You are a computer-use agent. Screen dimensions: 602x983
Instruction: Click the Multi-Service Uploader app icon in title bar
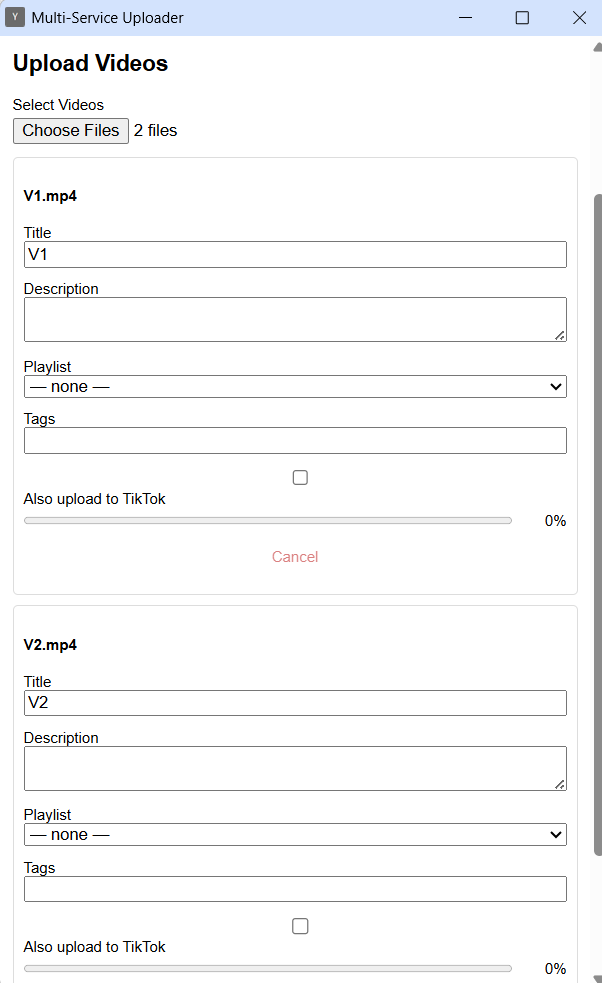[x=15, y=18]
